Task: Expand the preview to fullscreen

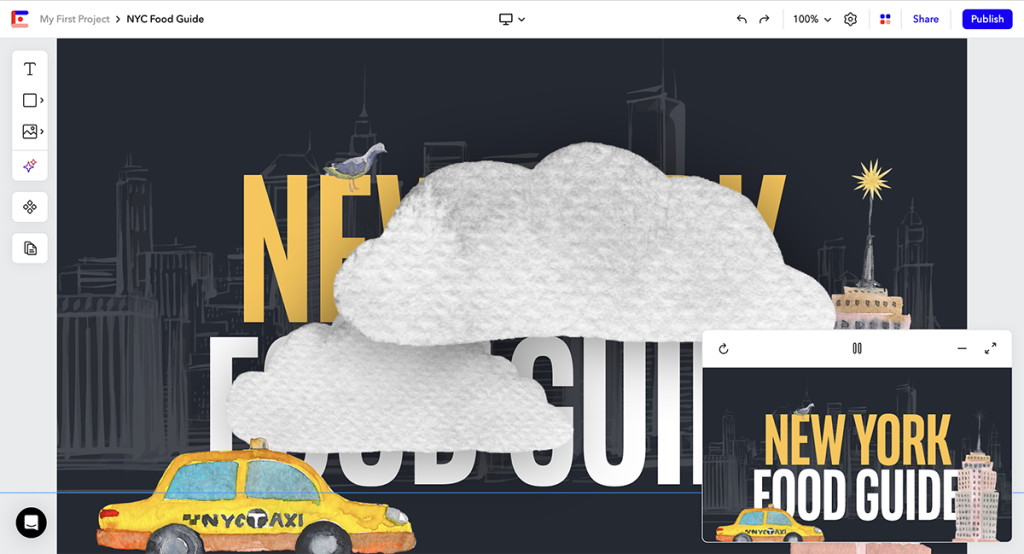Action: tap(990, 348)
